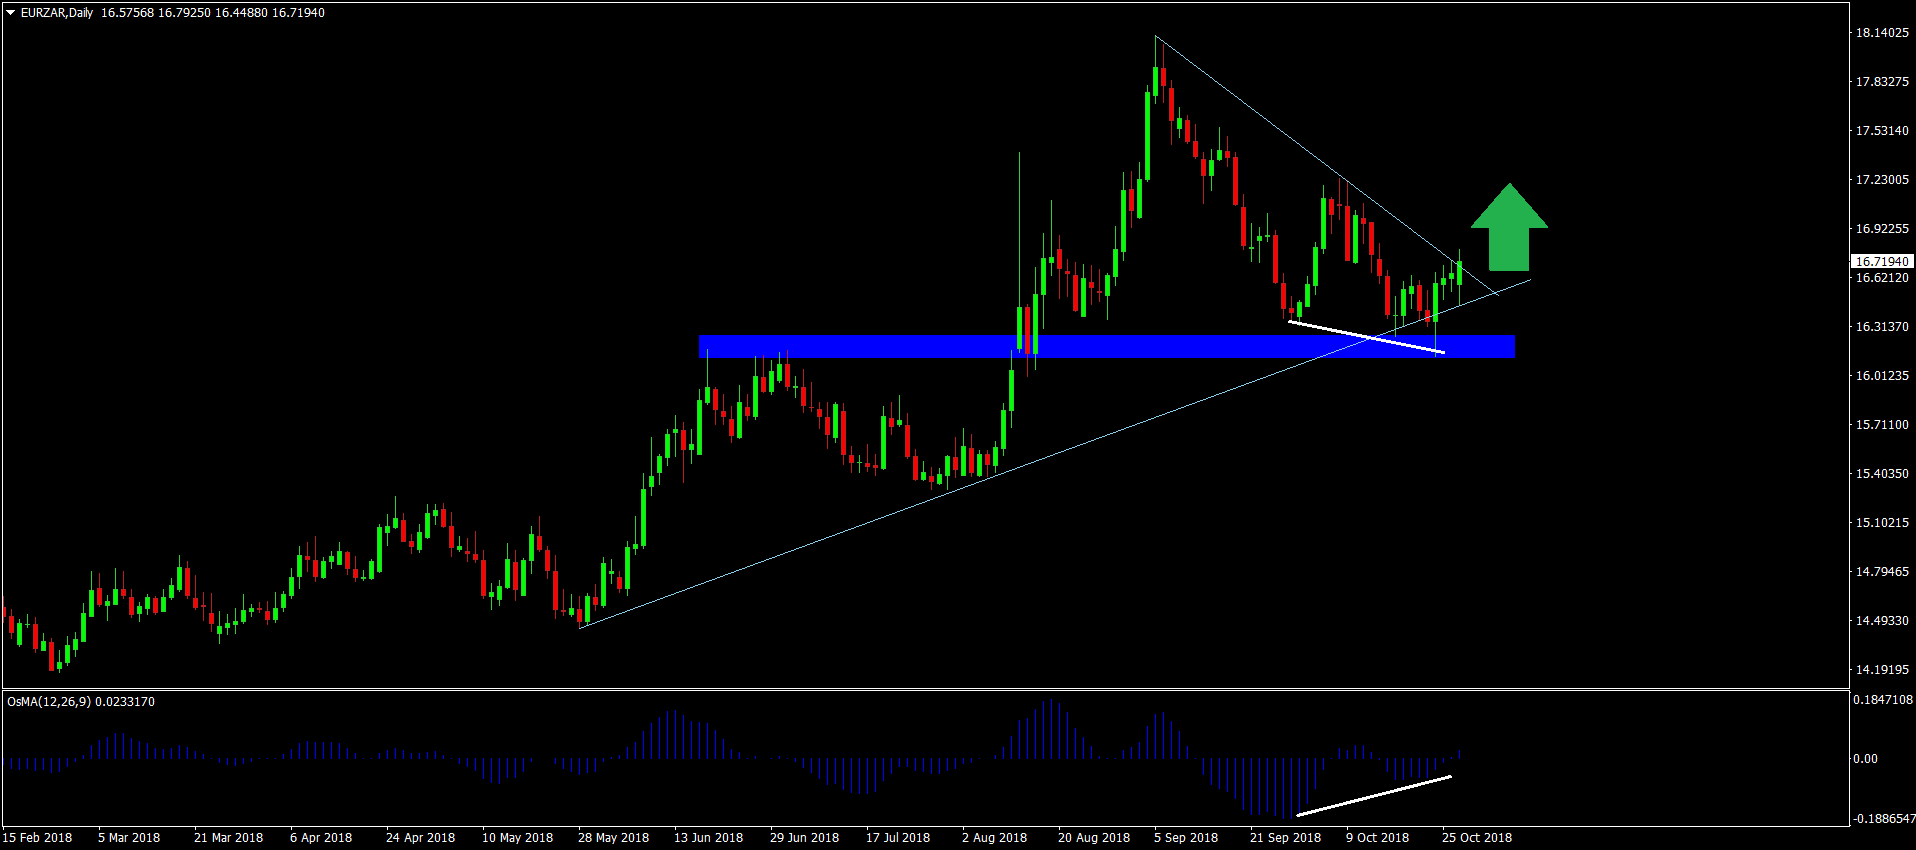The width and height of the screenshot is (1916, 850).
Task: Click the 25 Oct 2018 date label
Action: [1477, 838]
